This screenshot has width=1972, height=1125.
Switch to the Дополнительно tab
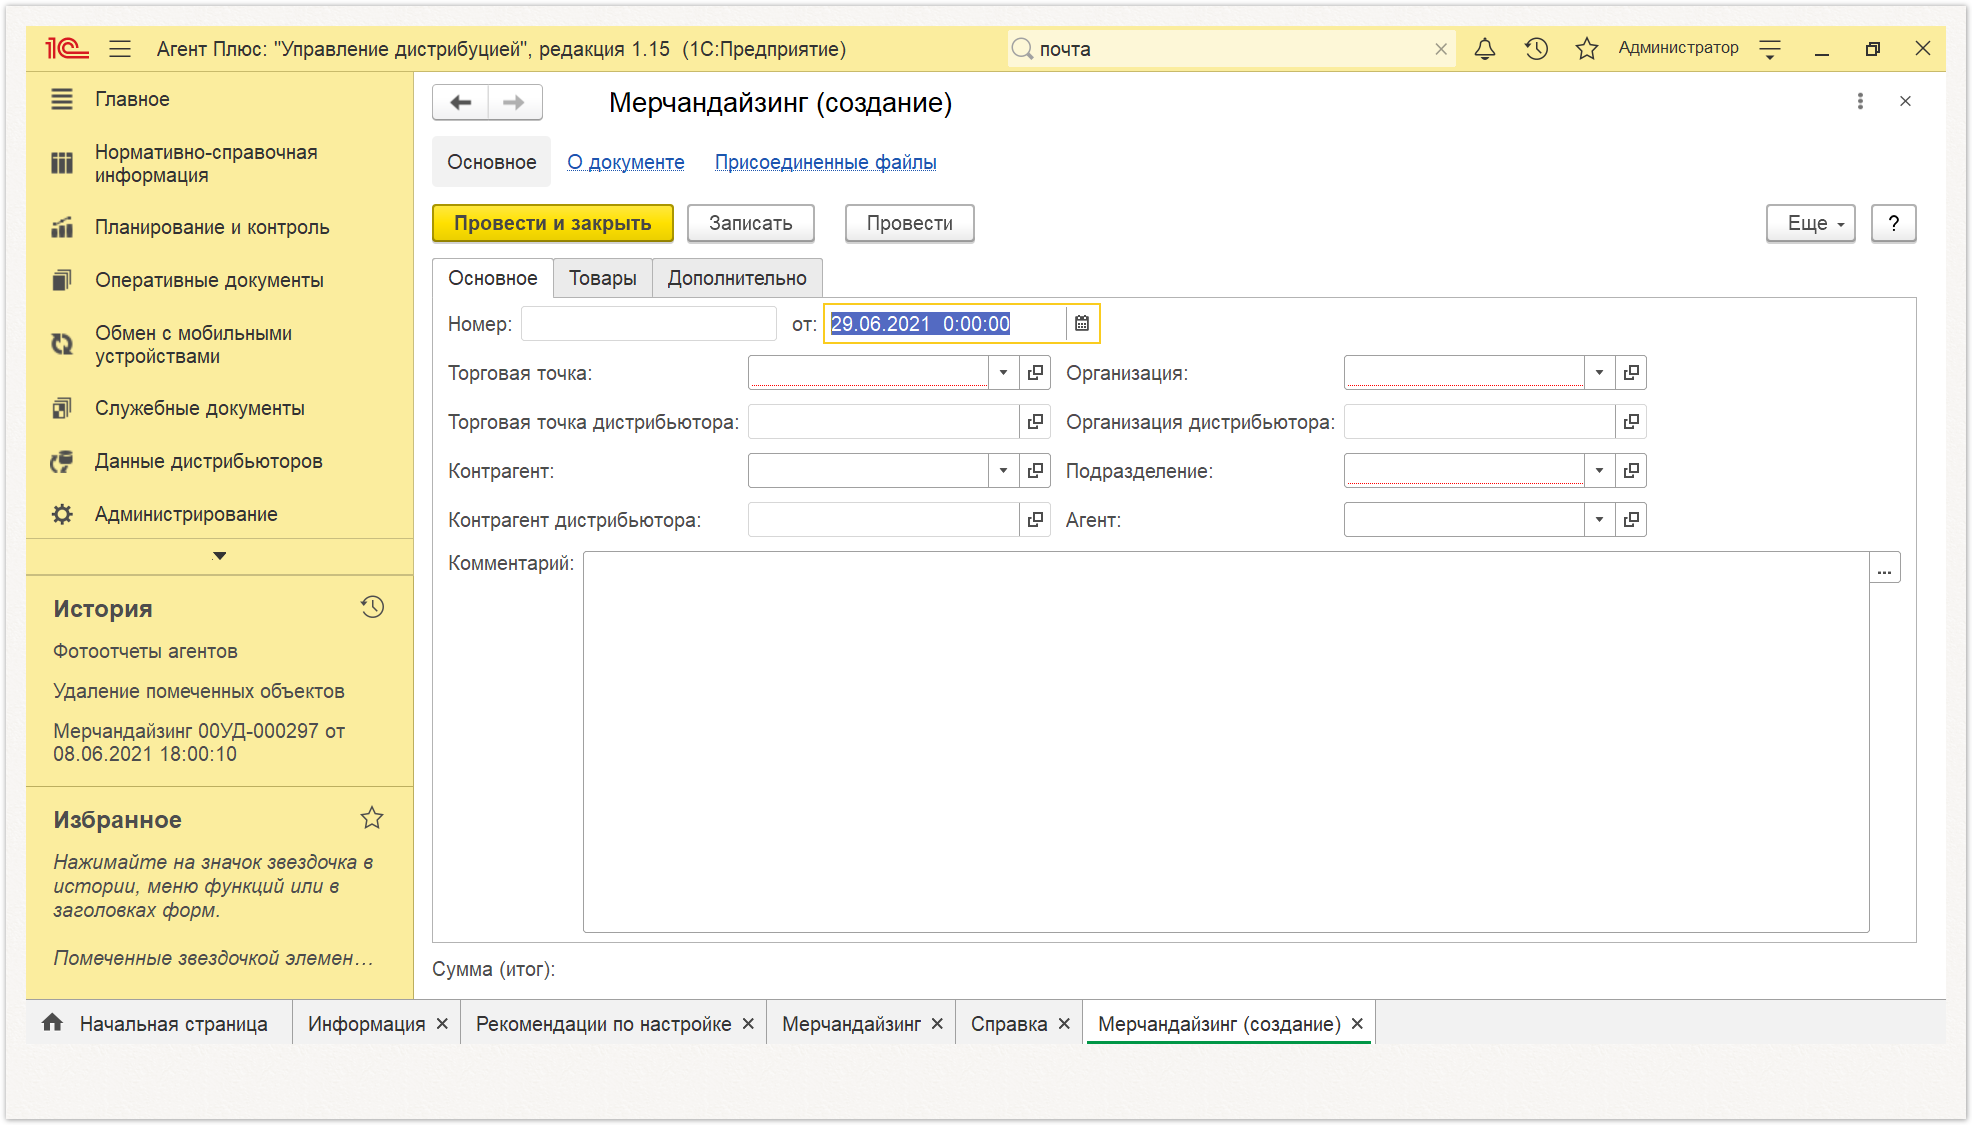pos(737,278)
